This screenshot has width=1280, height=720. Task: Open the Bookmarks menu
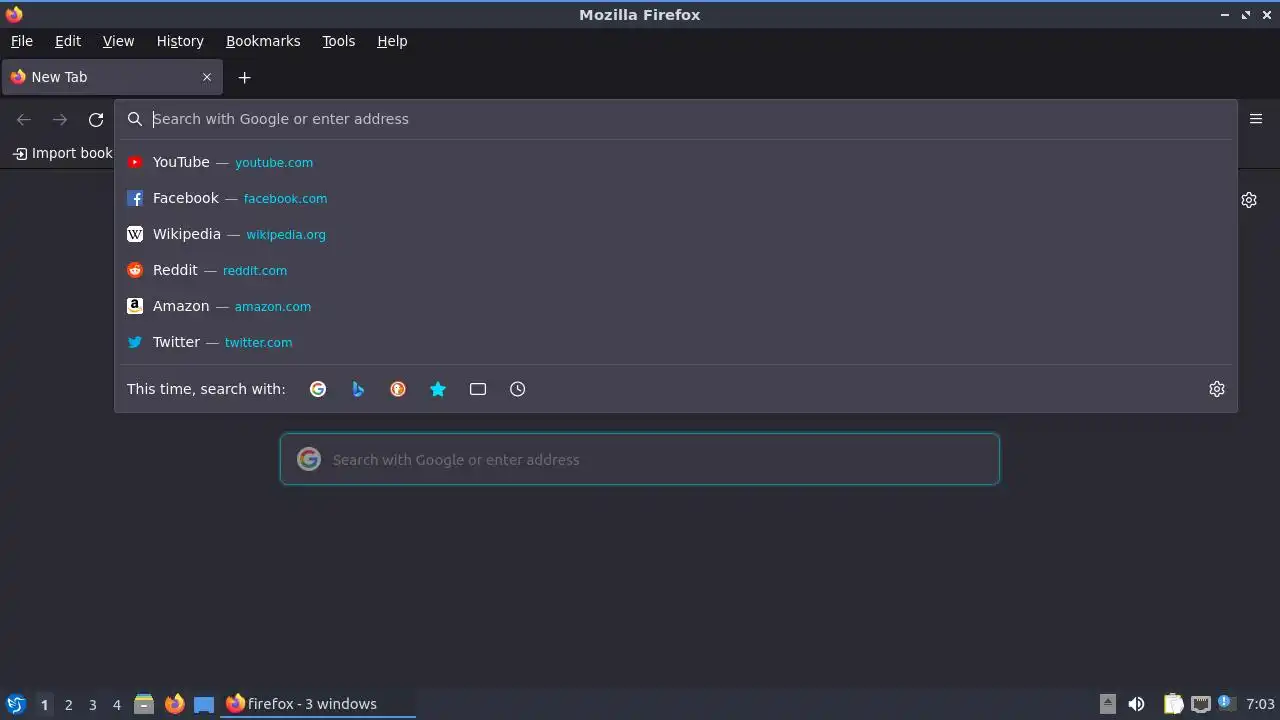click(263, 41)
